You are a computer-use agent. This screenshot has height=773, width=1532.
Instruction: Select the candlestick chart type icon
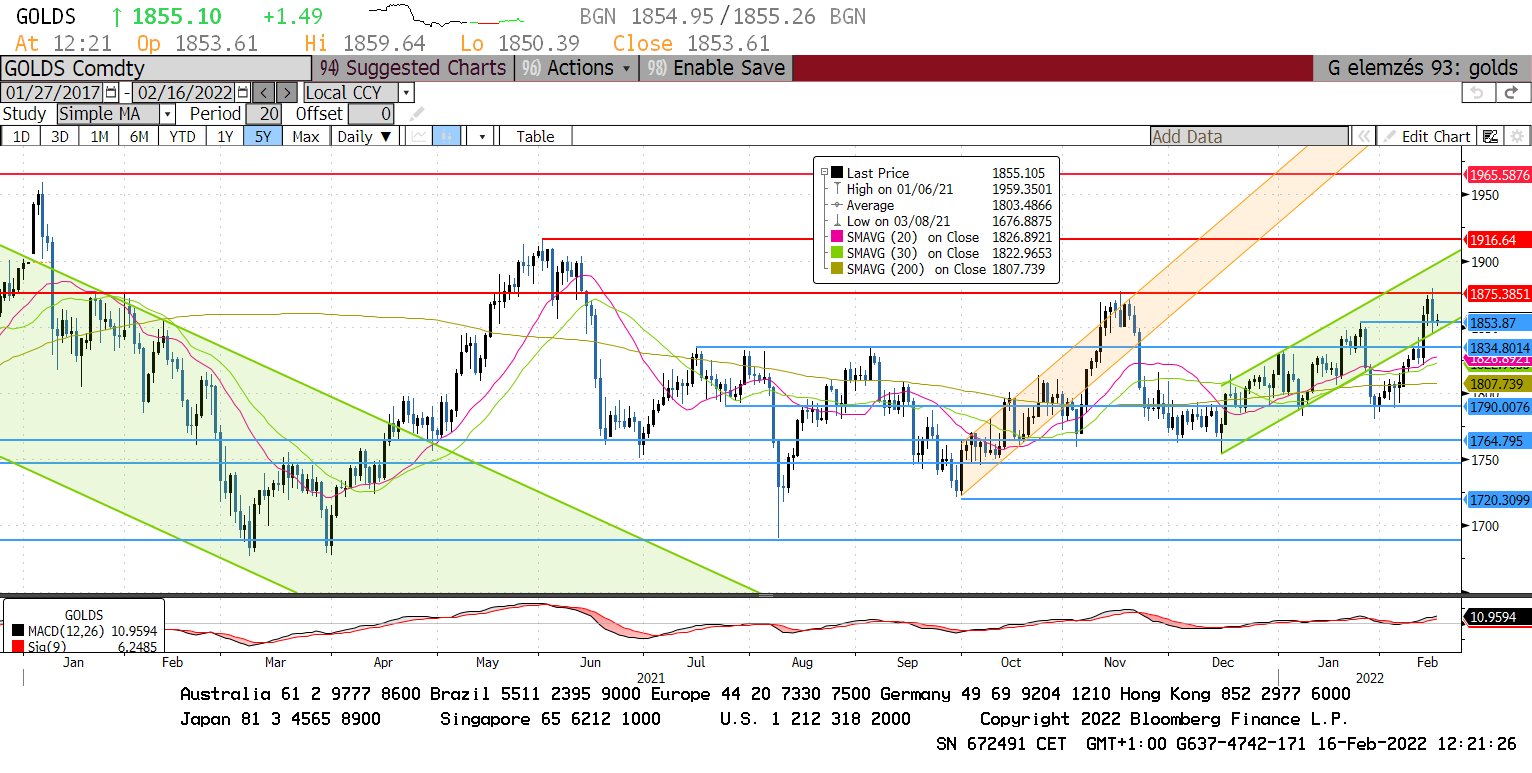tap(446, 136)
